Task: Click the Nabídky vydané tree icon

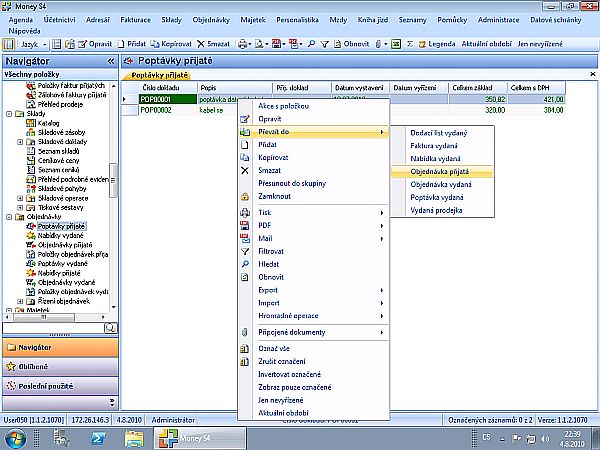Action: pos(31,236)
